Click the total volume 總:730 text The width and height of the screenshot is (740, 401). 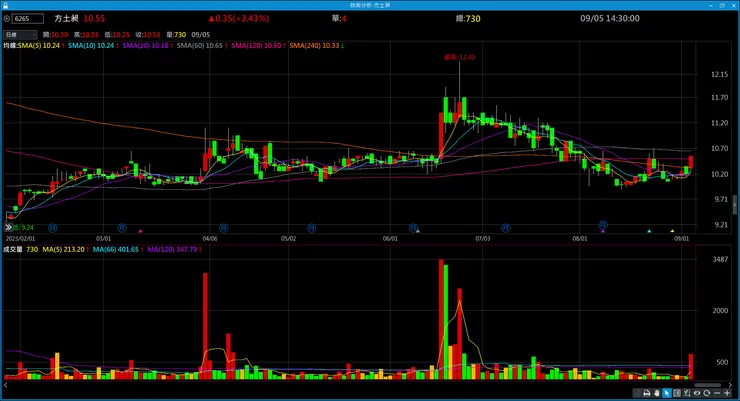(468, 19)
